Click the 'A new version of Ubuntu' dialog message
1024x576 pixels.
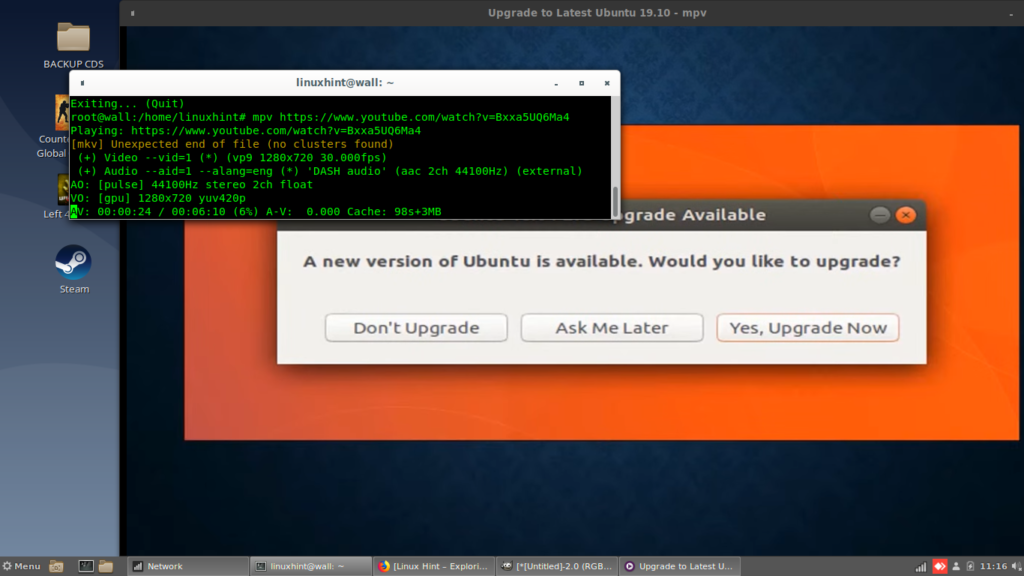point(601,261)
